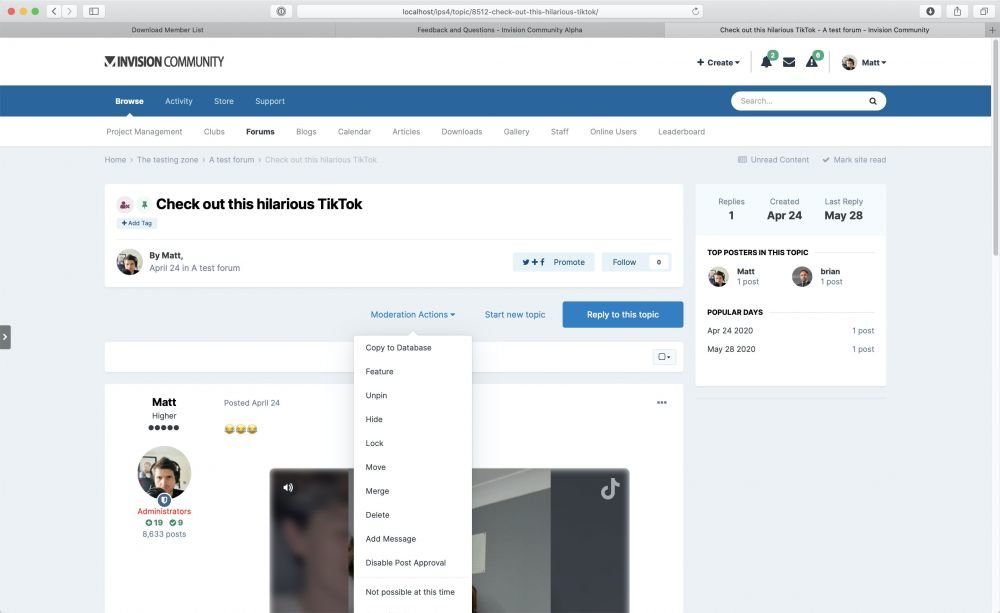Select Lock in the moderation menu
1000x613 pixels.
(413, 443)
